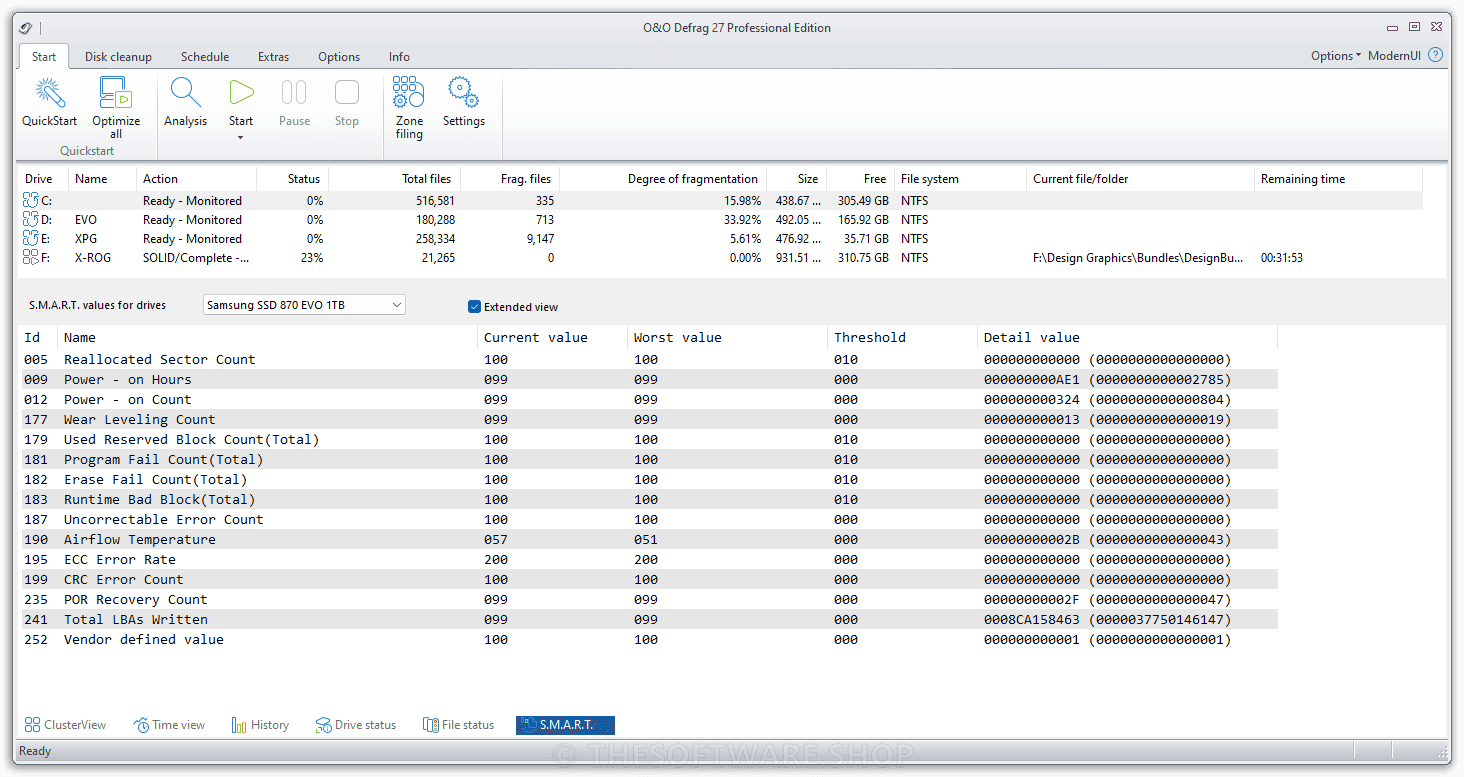Click the Threshold column header in S.M.A.R.T. table

pyautogui.click(x=902, y=337)
